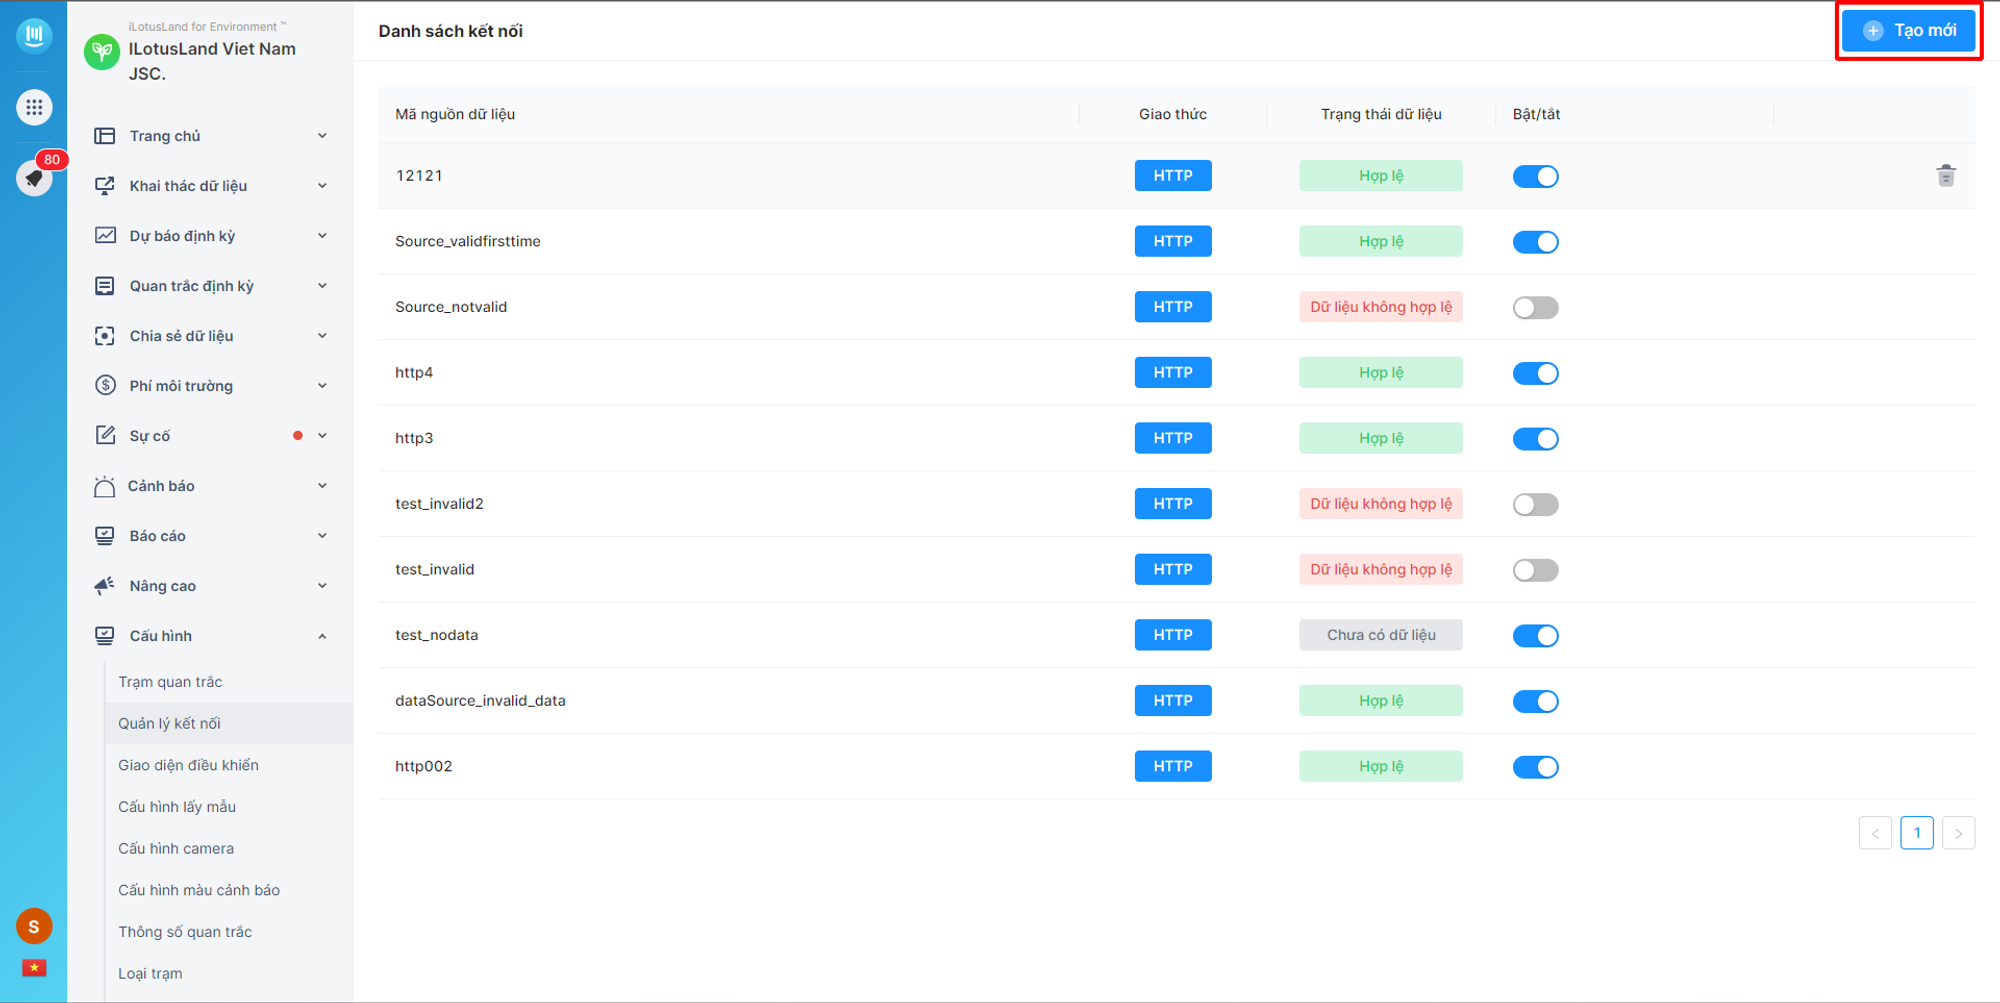The image size is (2000, 1003).
Task: Open Cấu hình camera submenu item
Action: 229,848
